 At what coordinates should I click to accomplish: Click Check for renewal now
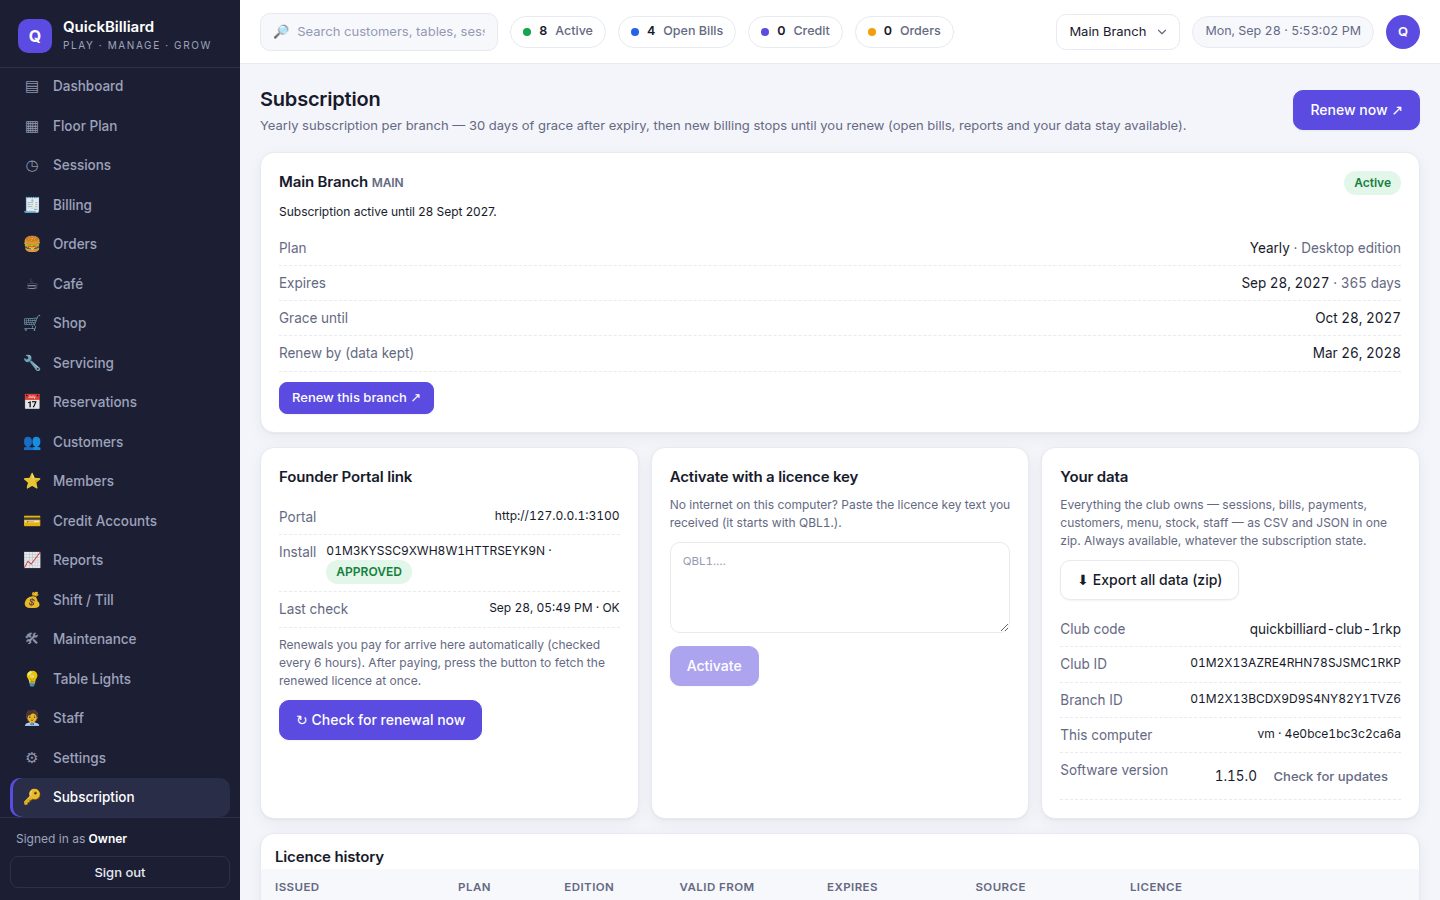[380, 720]
